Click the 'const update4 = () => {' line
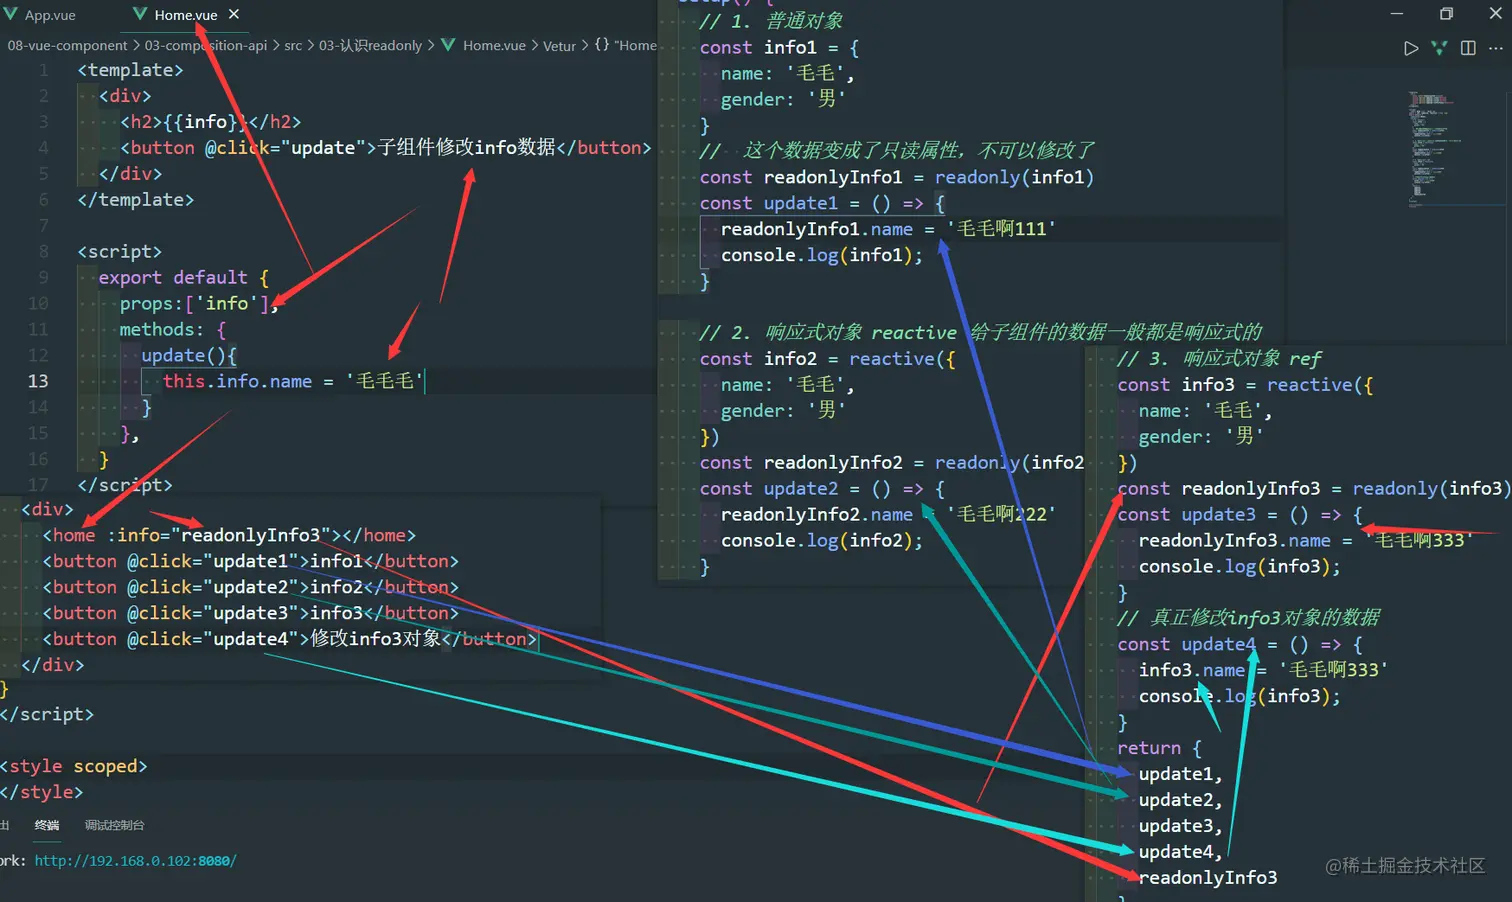1512x902 pixels. (x=1240, y=644)
